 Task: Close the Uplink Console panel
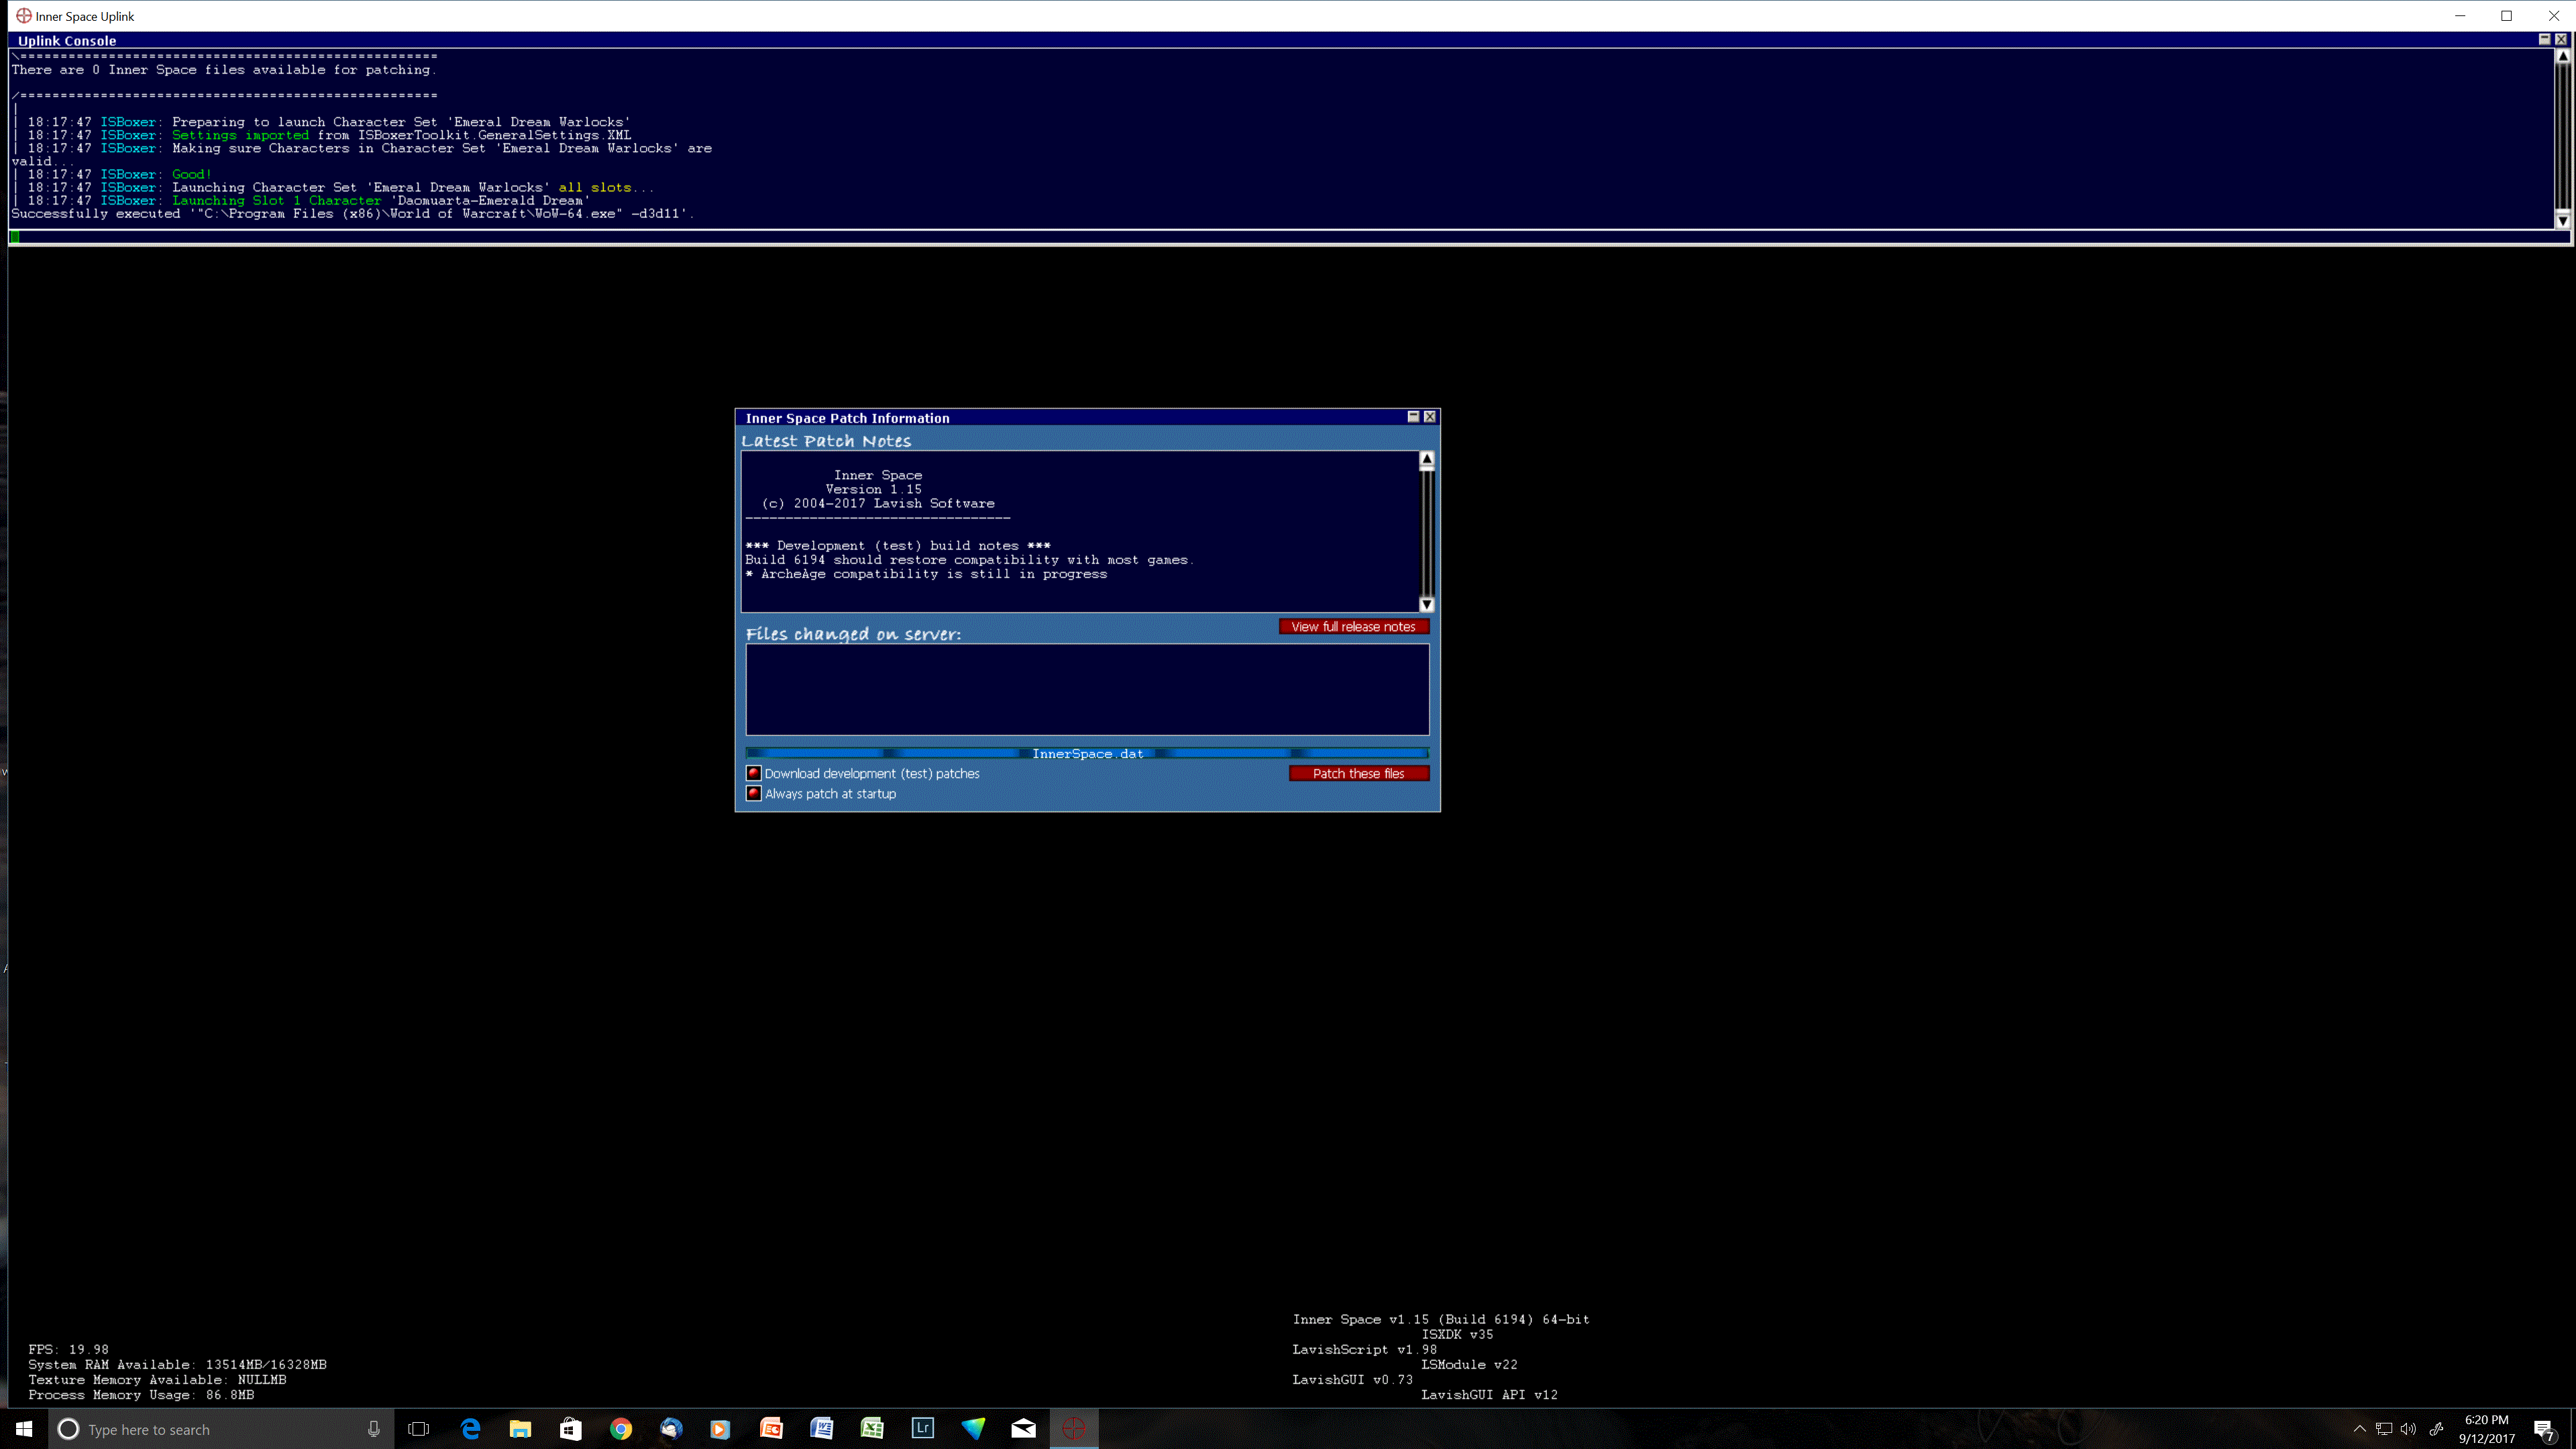2561,39
